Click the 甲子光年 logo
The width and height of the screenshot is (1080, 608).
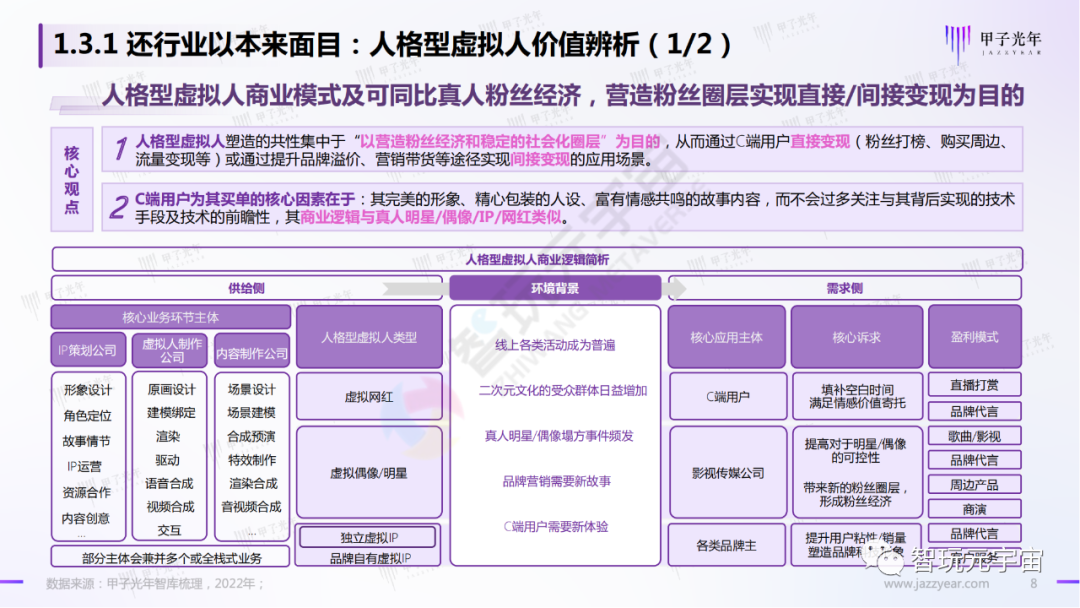click(x=993, y=41)
